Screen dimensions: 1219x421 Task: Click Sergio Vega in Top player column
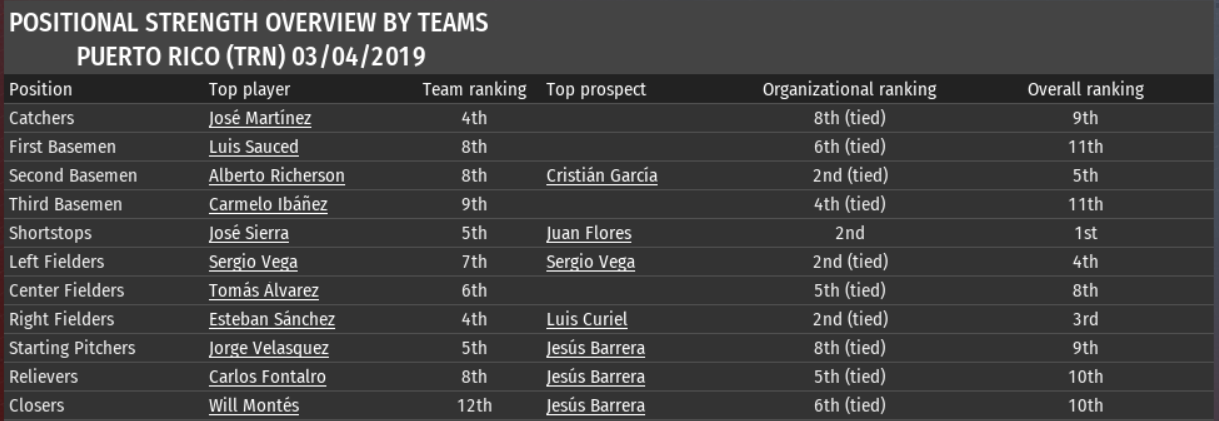pos(253,263)
